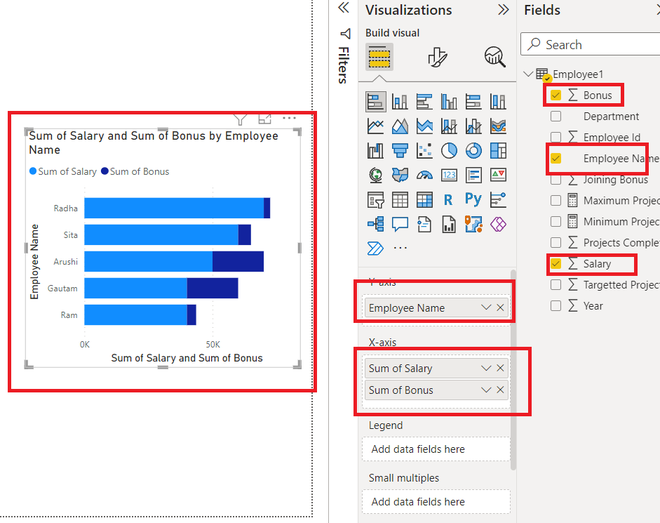Pick the 100% stacked bar chart visual
The height and width of the screenshot is (523, 660).
click(x=474, y=101)
